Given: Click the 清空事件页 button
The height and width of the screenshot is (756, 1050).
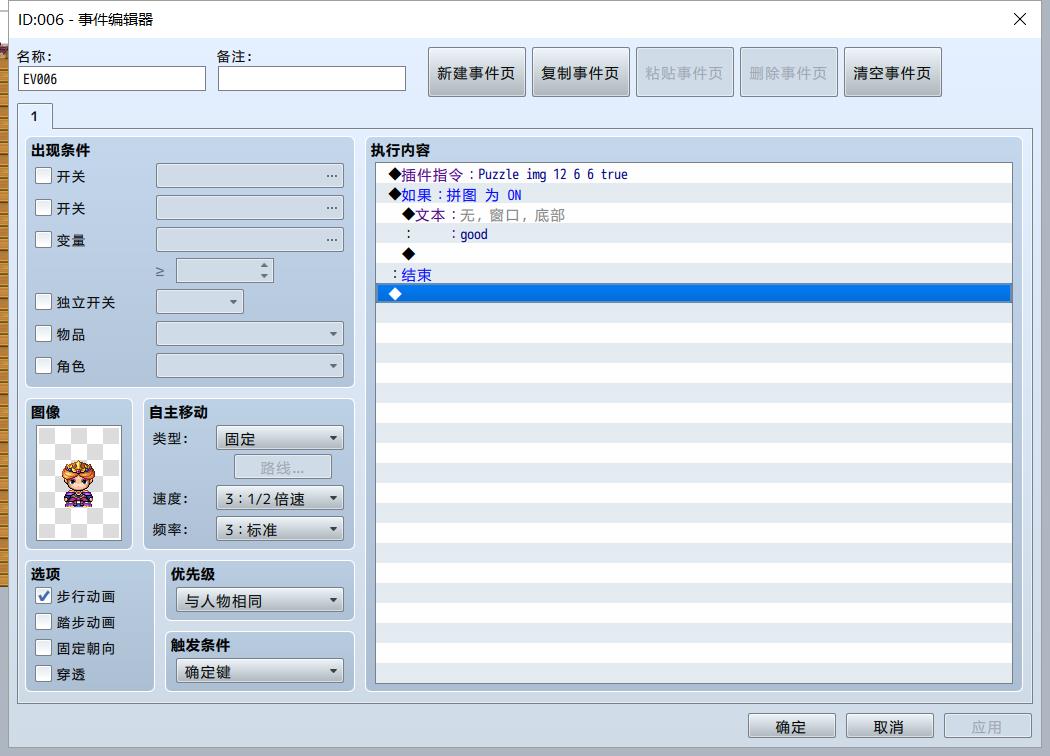Looking at the screenshot, I should click(893, 72).
